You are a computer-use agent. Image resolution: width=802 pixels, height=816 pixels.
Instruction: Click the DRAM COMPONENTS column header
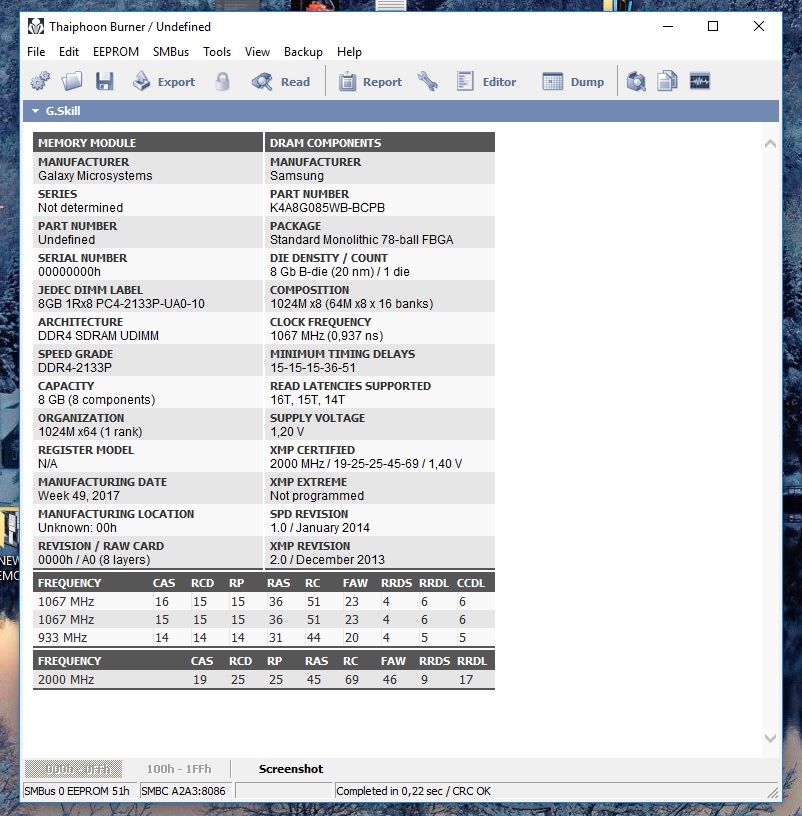pos(380,143)
